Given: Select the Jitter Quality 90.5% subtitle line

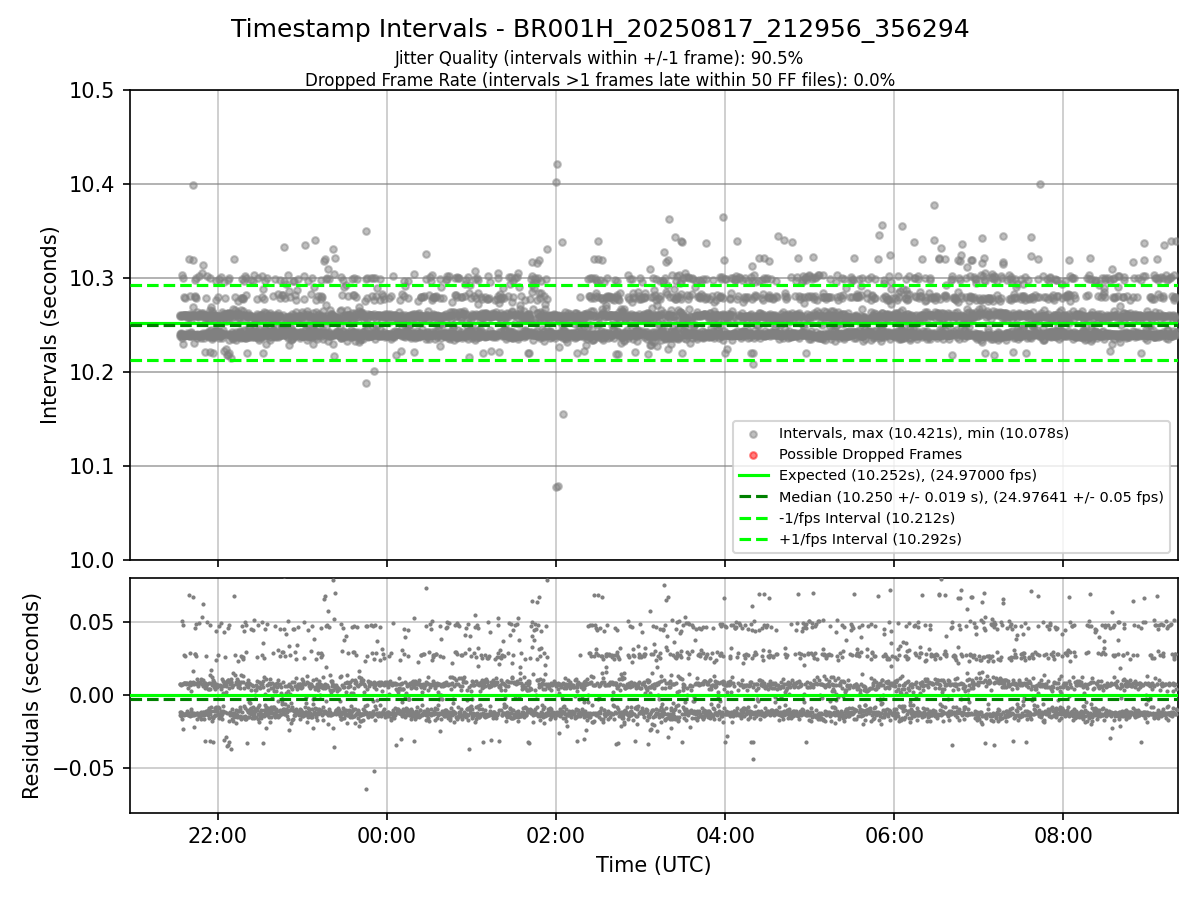Looking at the screenshot, I should pyautogui.click(x=599, y=58).
